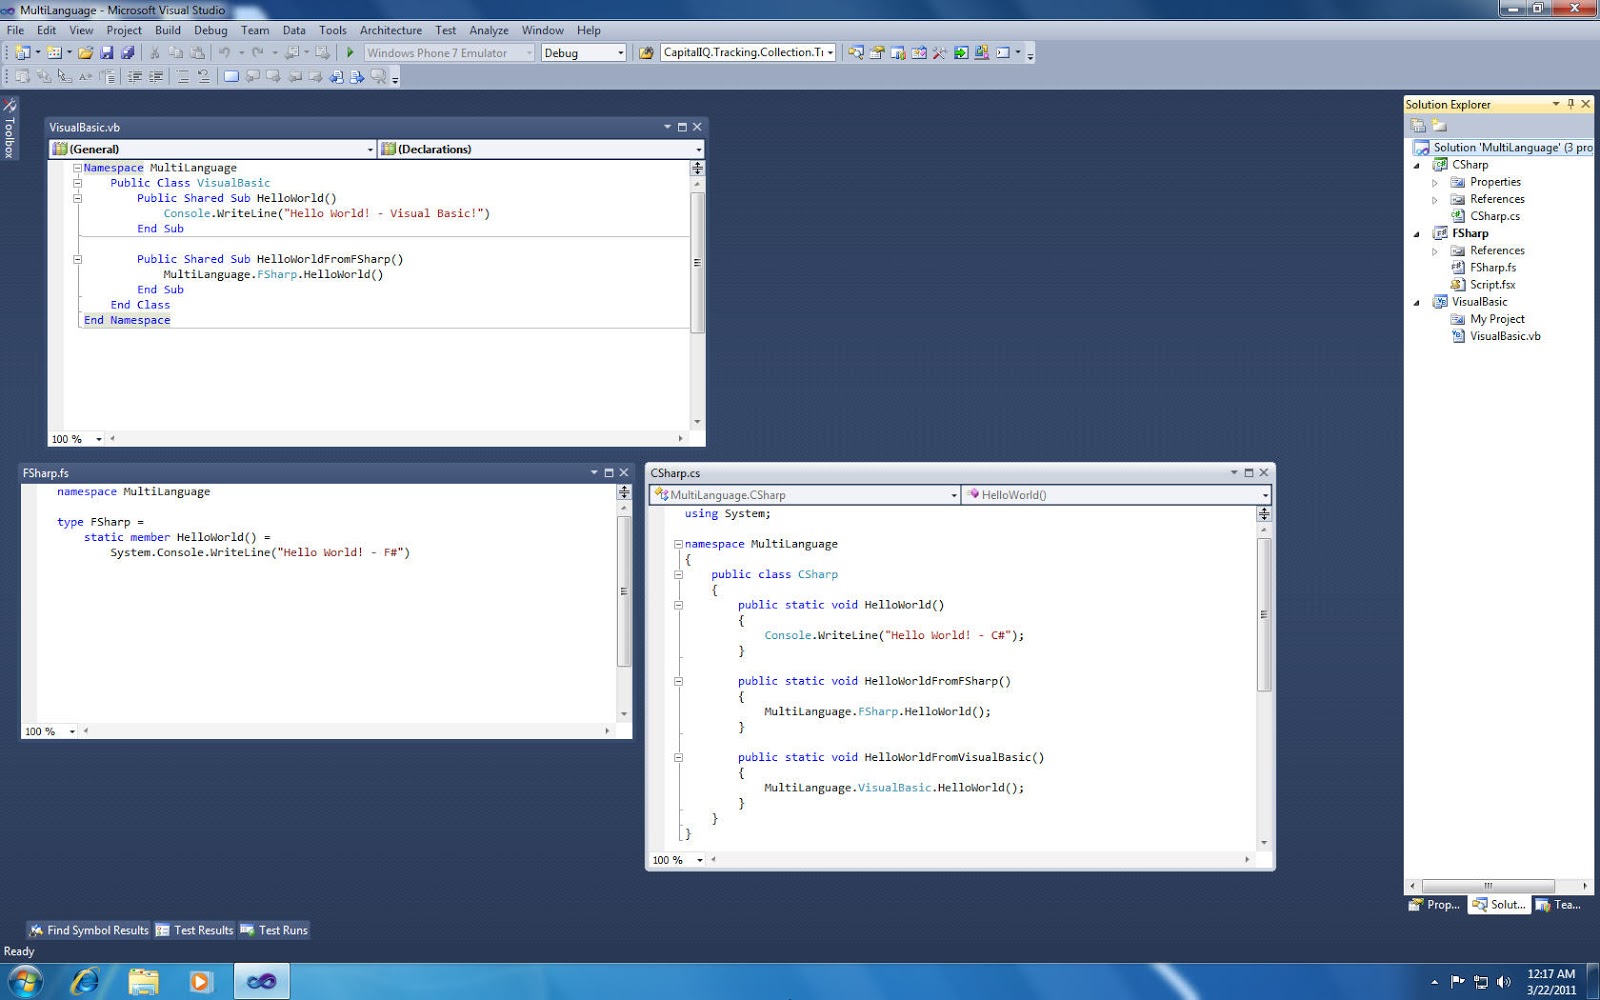The height and width of the screenshot is (1000, 1600).
Task: Start debugging with the green play icon
Action: 350,52
